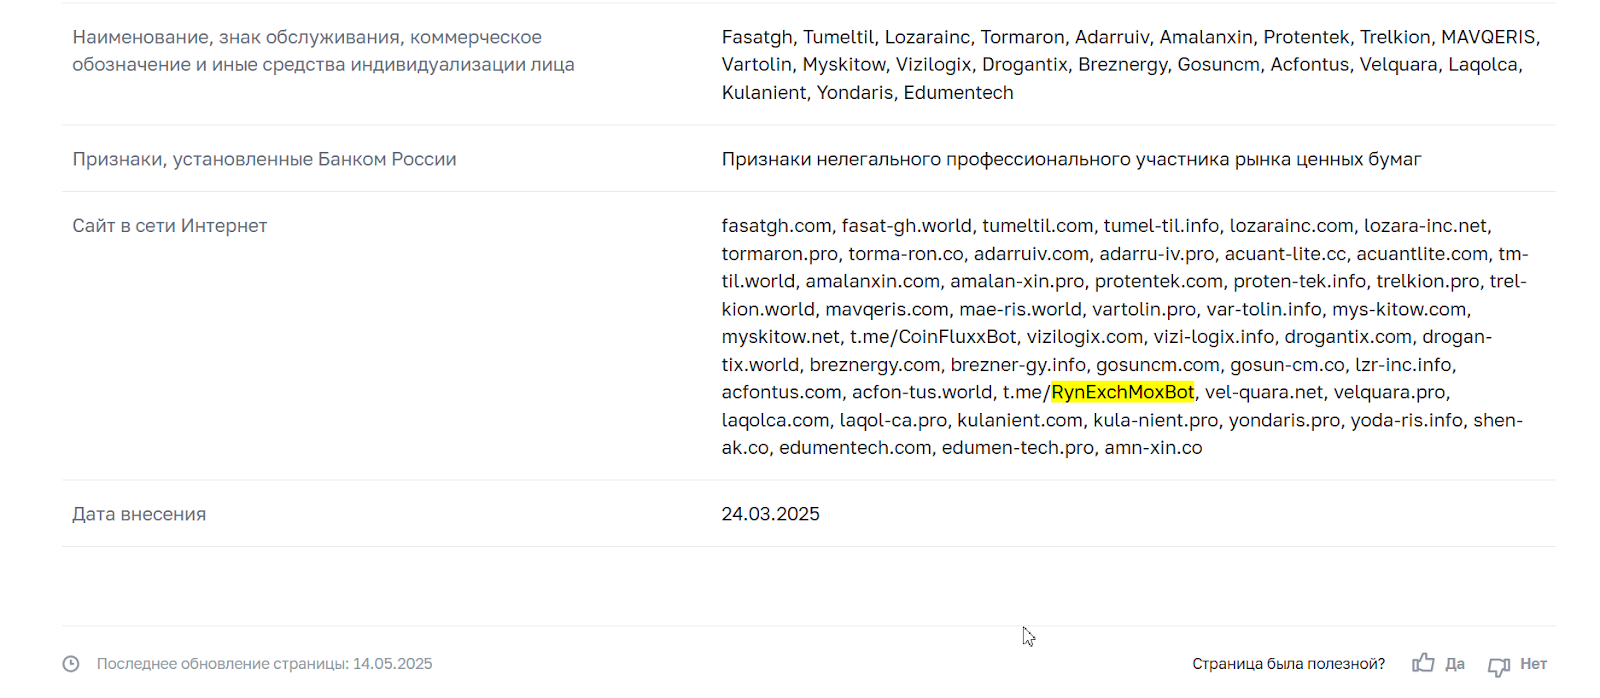Click the name MAVQERIS in names list
1600x698 pixels.
pos(1488,37)
